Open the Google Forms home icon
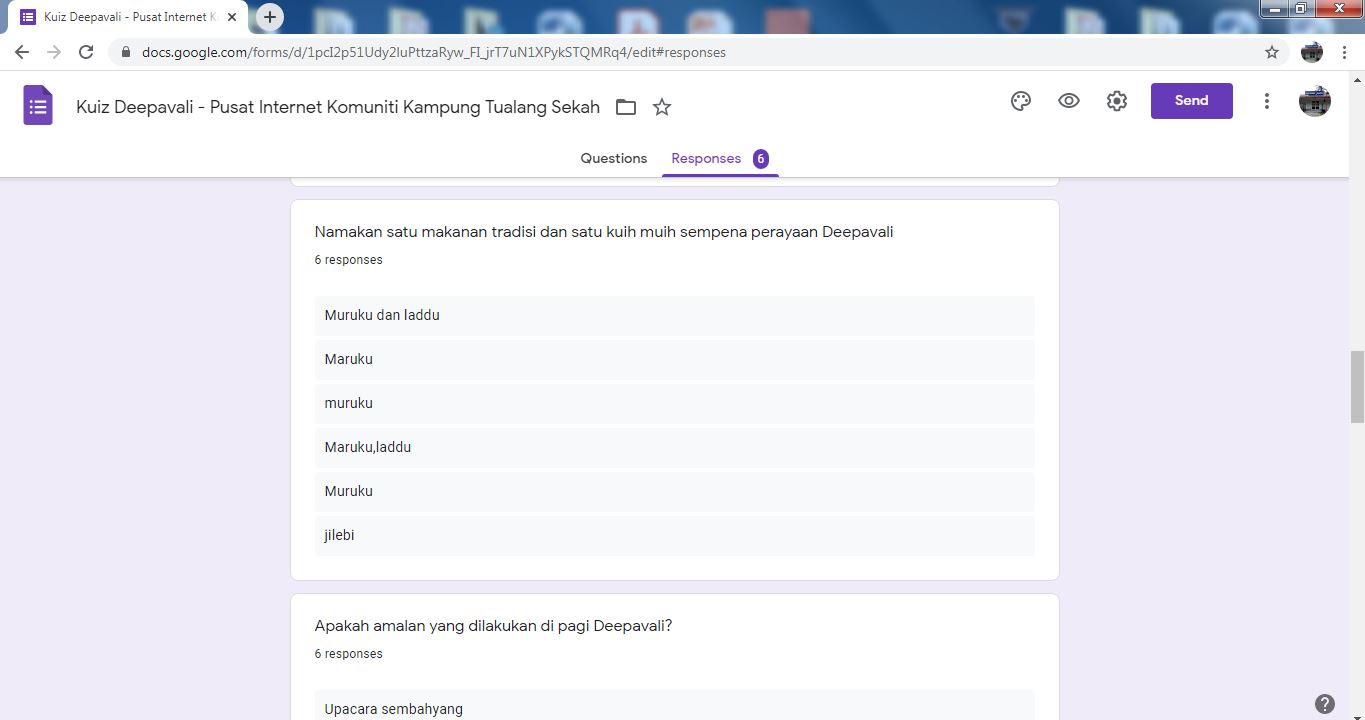Viewport: 1365px width, 720px height. click(x=37, y=106)
